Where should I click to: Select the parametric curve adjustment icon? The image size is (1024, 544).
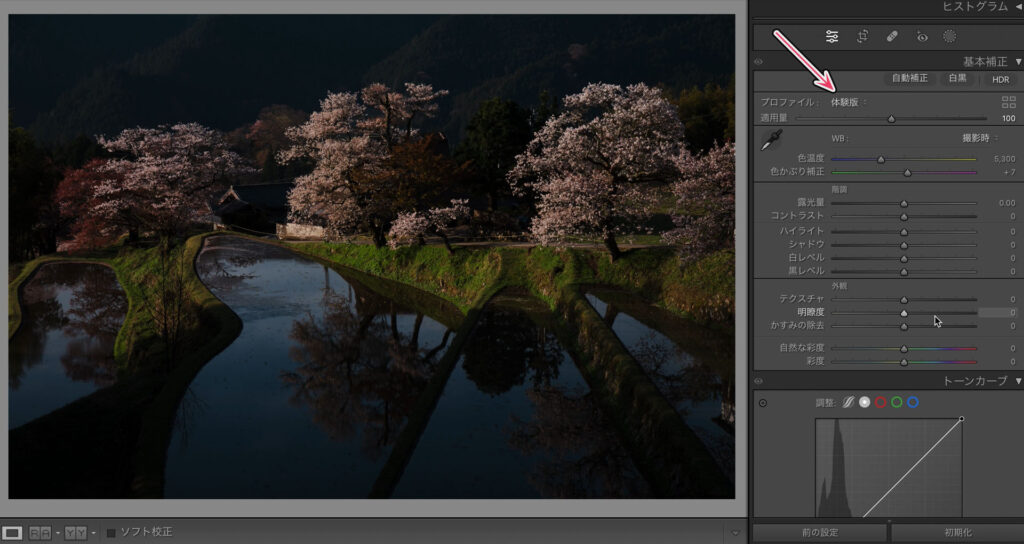click(x=847, y=402)
